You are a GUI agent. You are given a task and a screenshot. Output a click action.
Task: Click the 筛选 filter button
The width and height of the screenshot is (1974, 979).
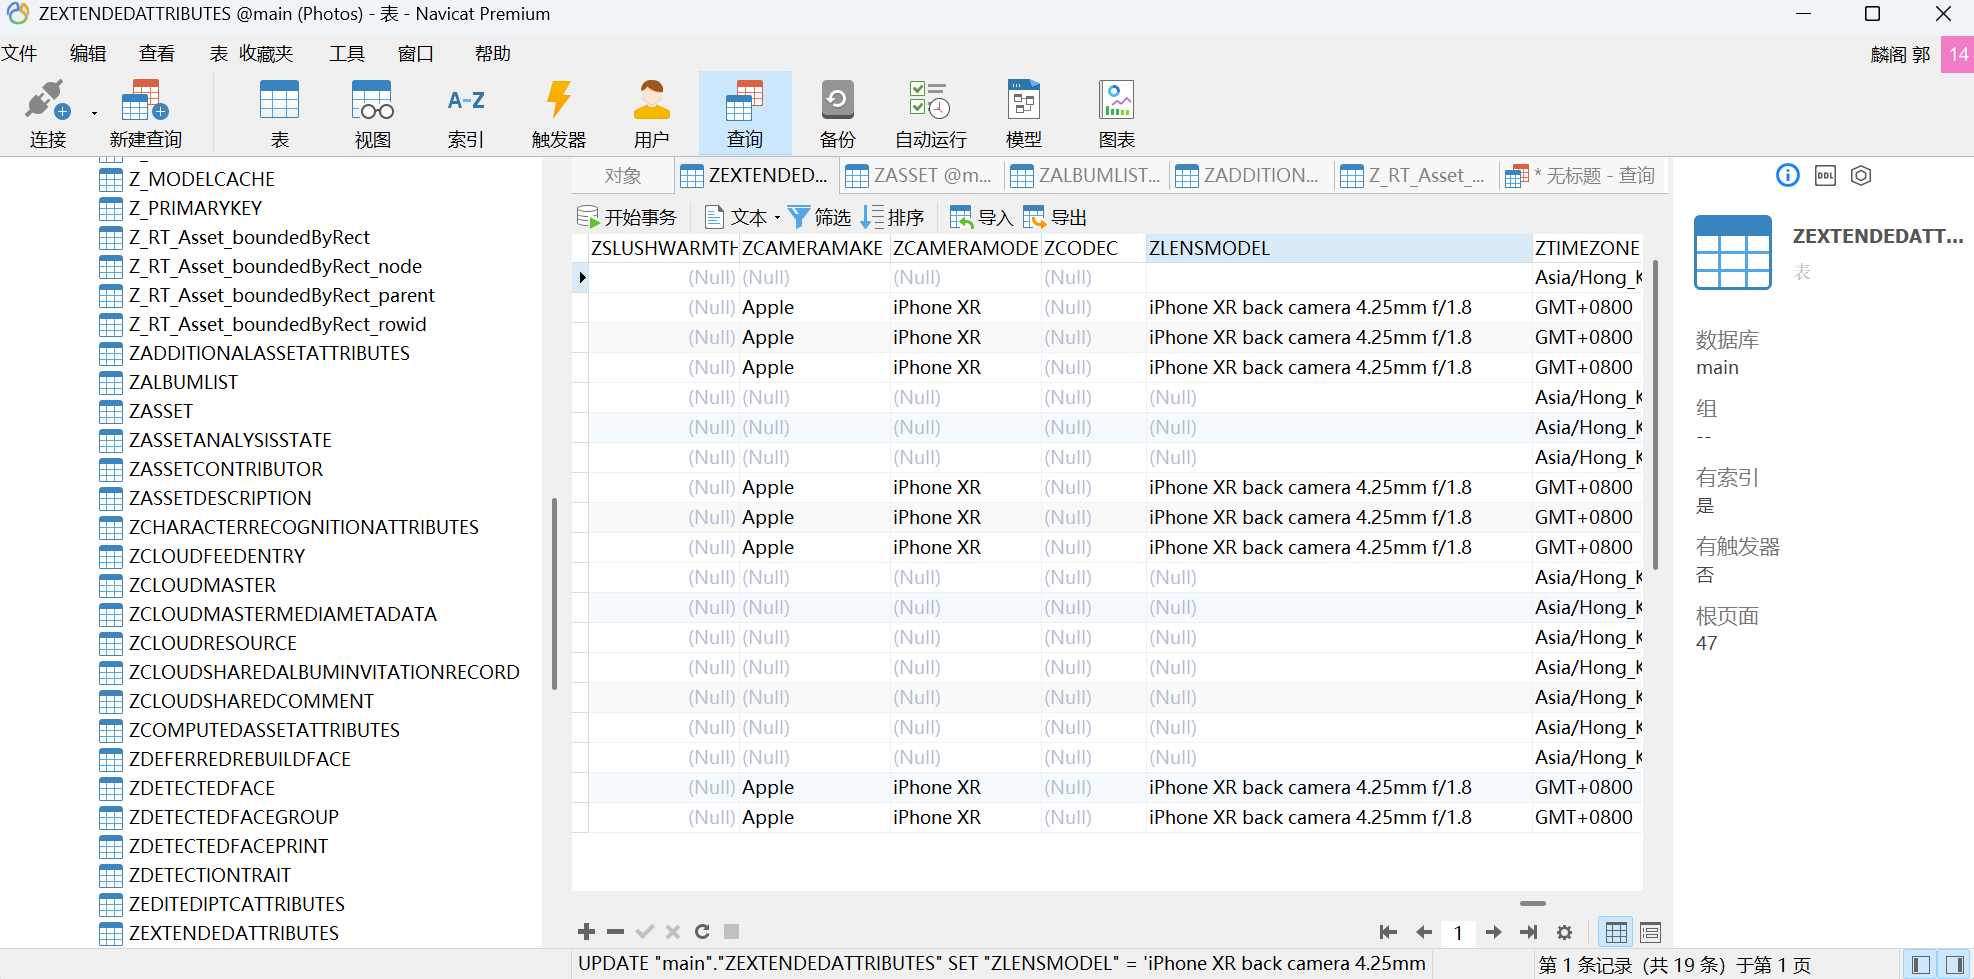click(x=819, y=218)
